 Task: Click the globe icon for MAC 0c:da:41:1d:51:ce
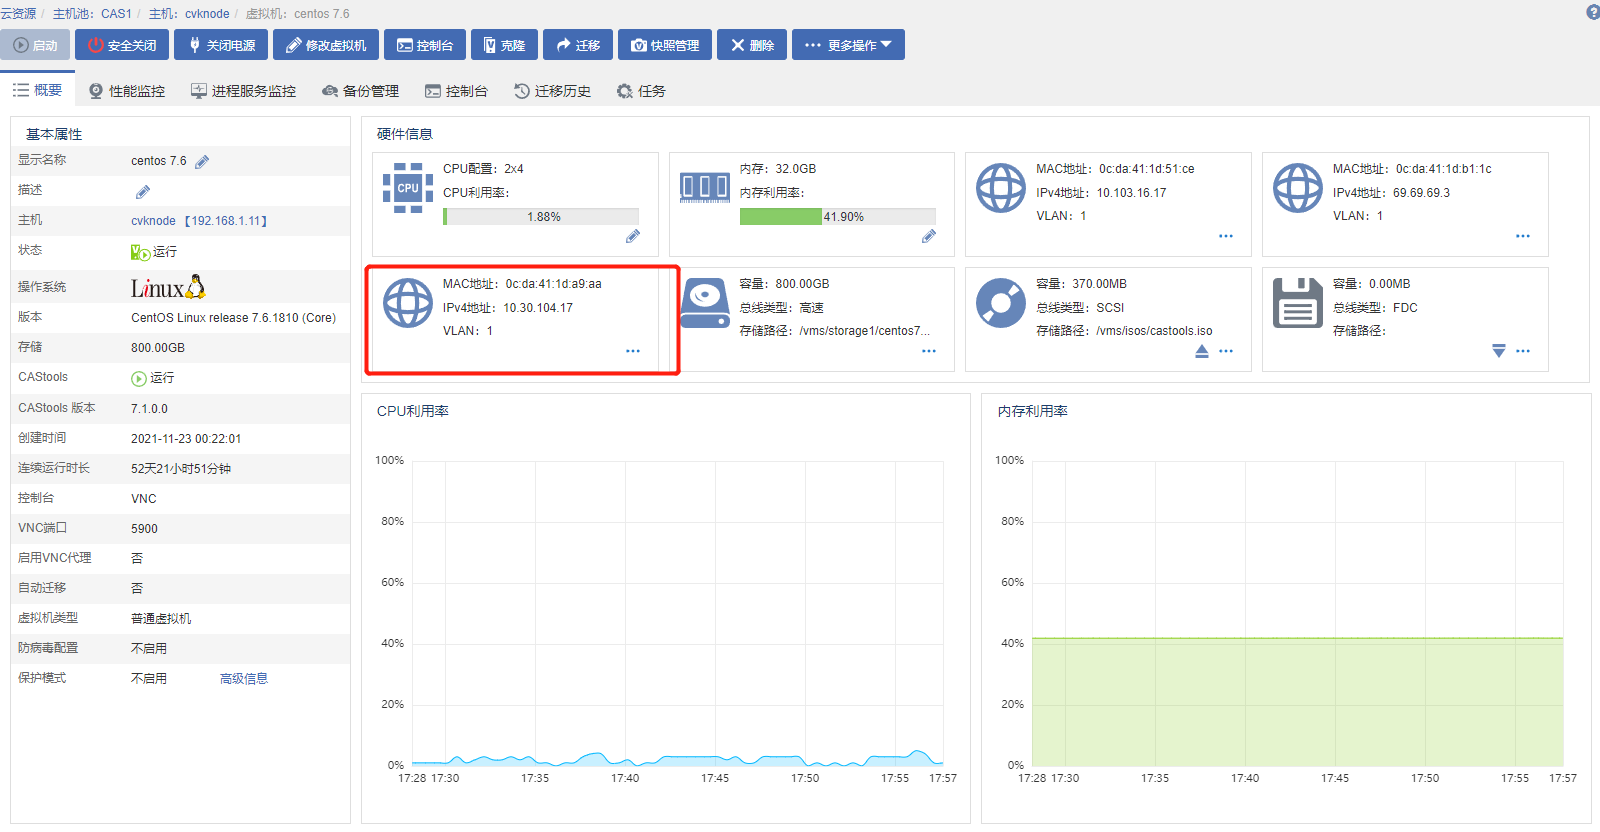1001,188
